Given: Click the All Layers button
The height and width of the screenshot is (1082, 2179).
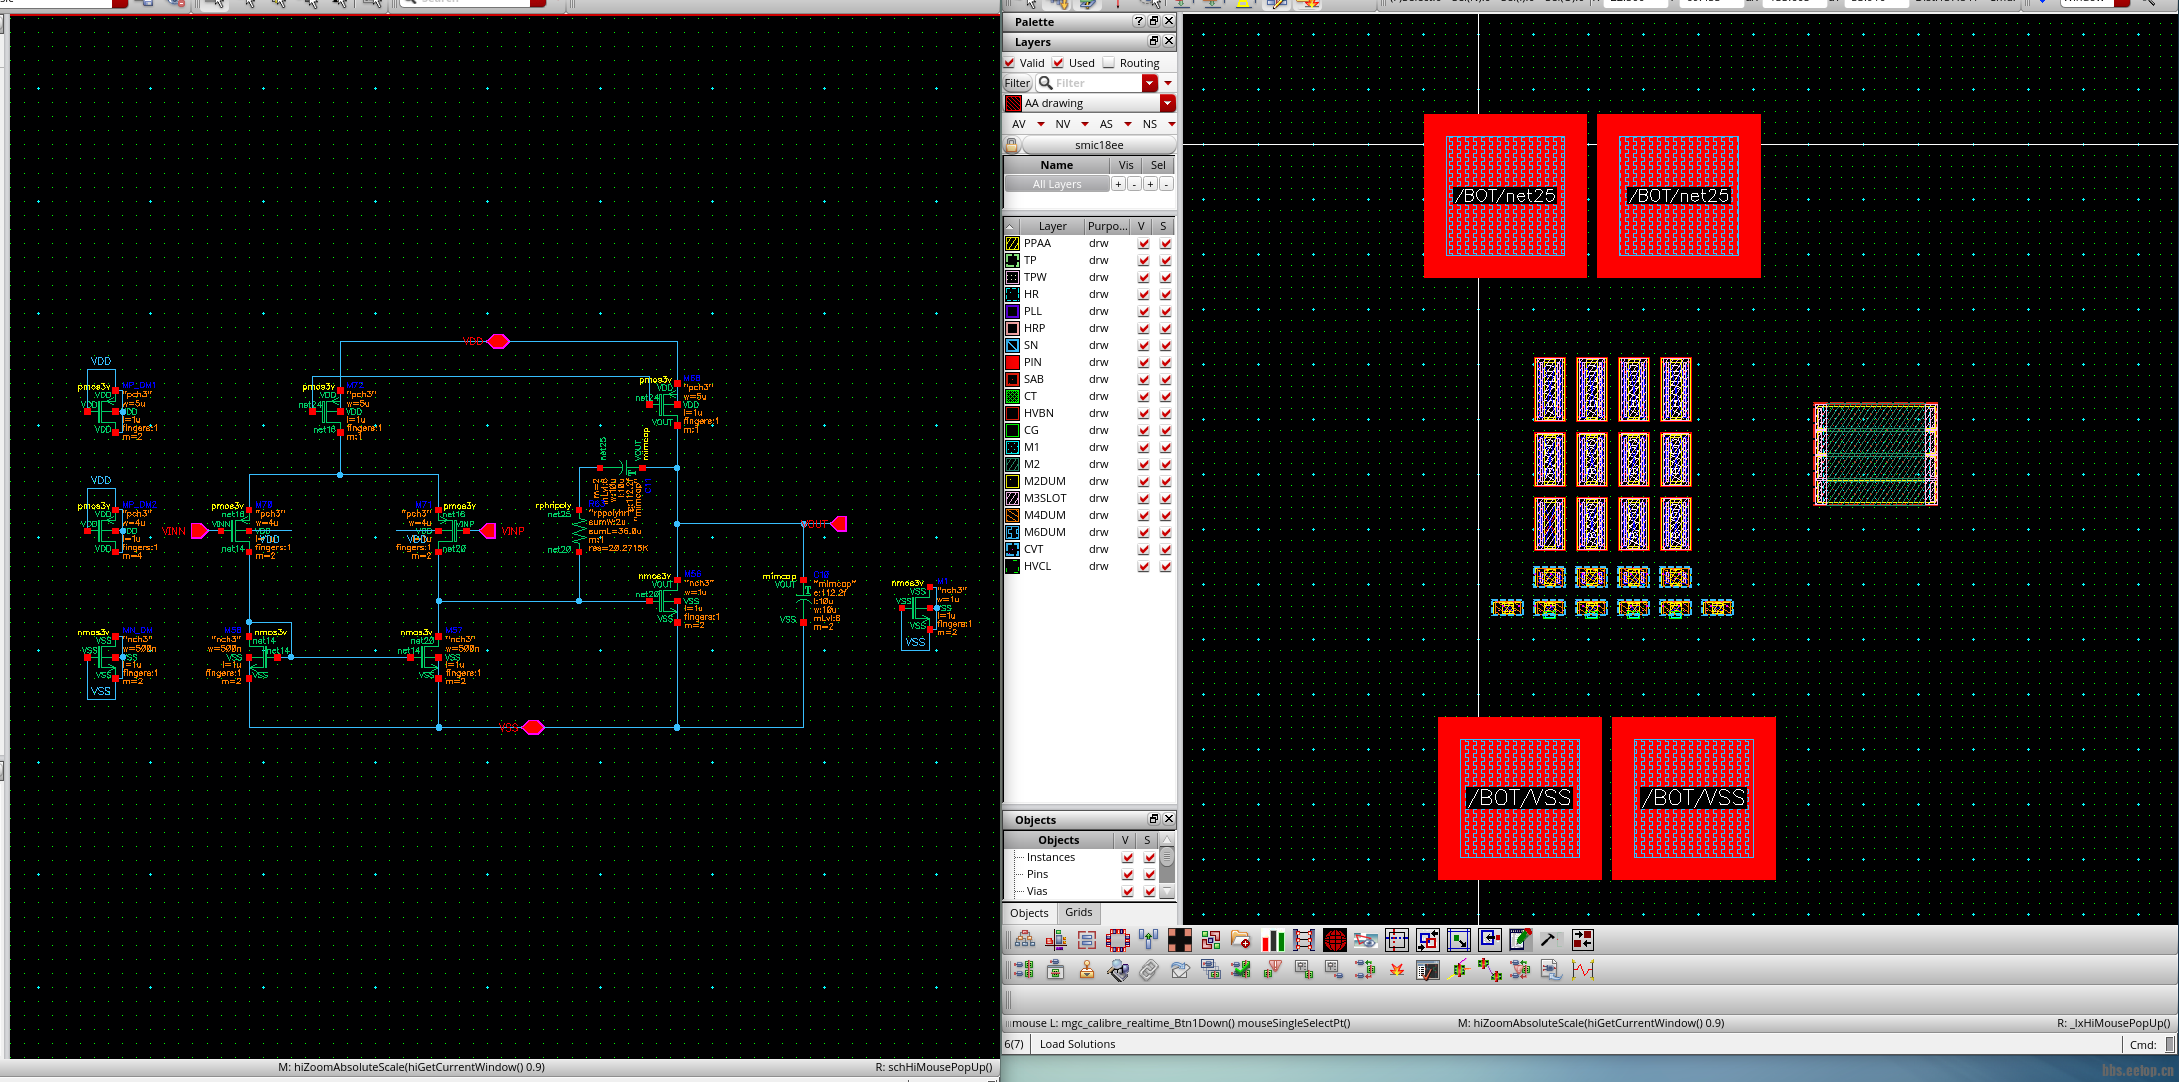Looking at the screenshot, I should [1057, 184].
